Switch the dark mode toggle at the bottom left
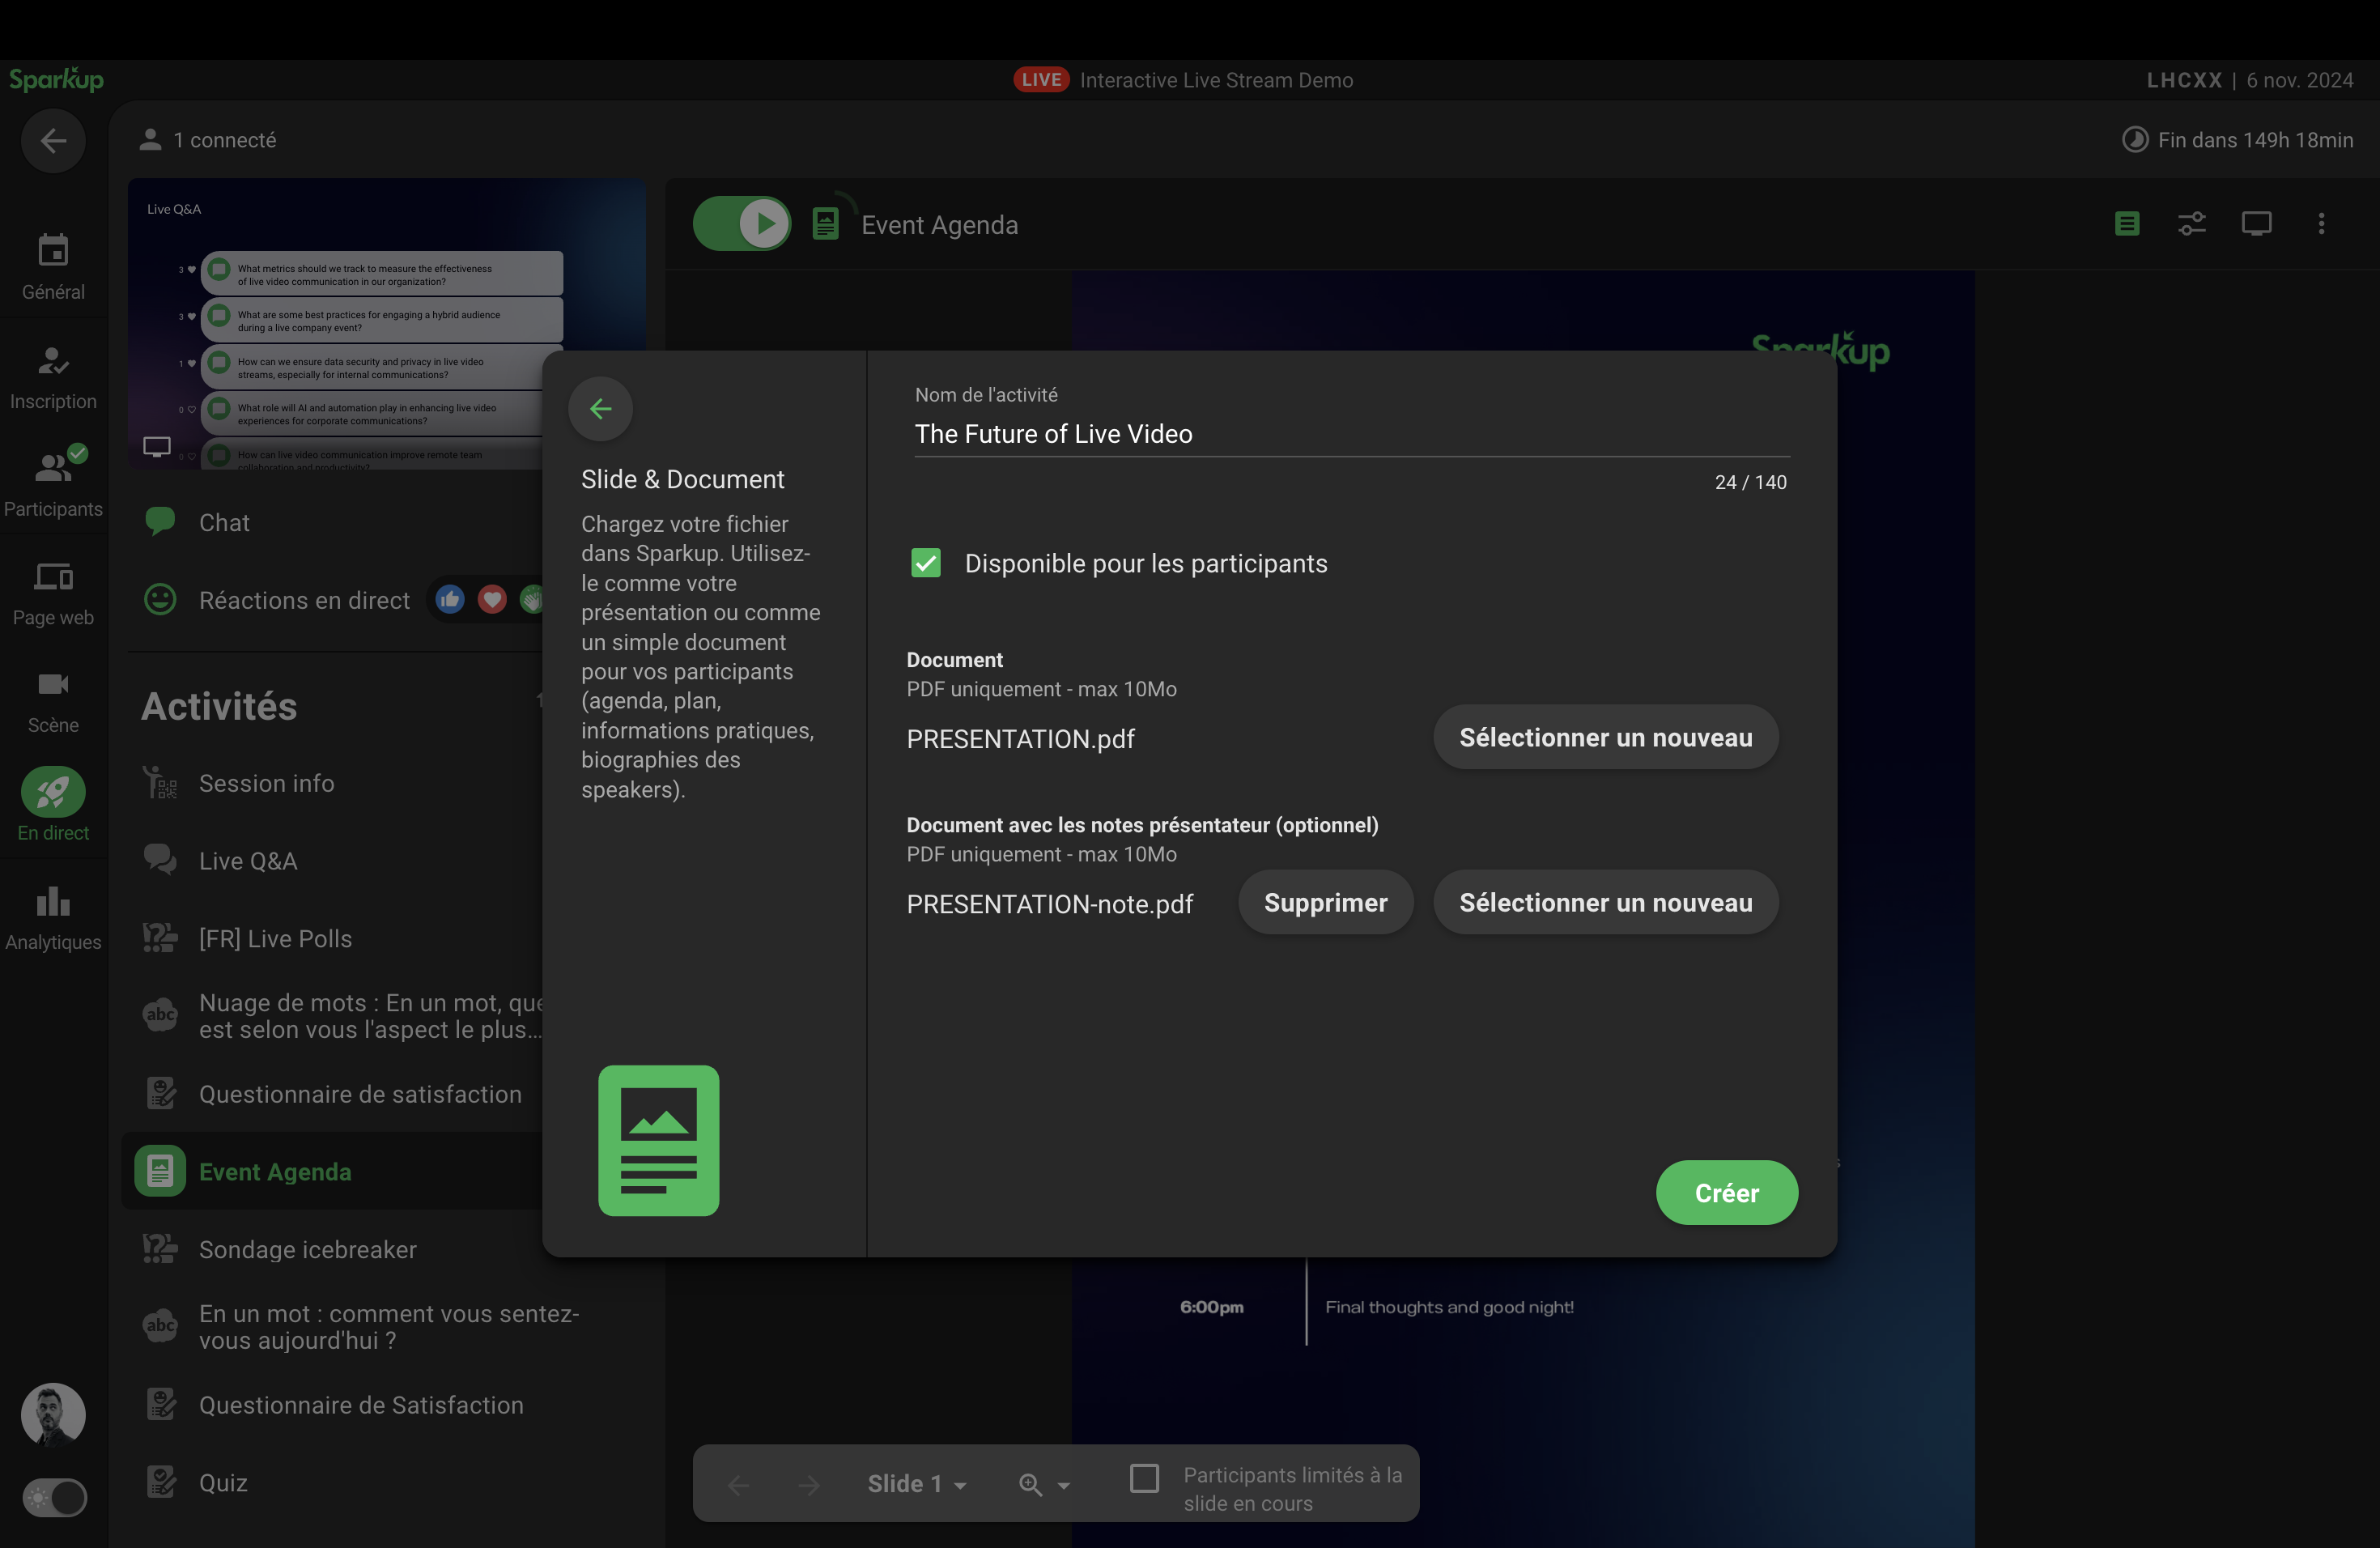 [x=55, y=1497]
